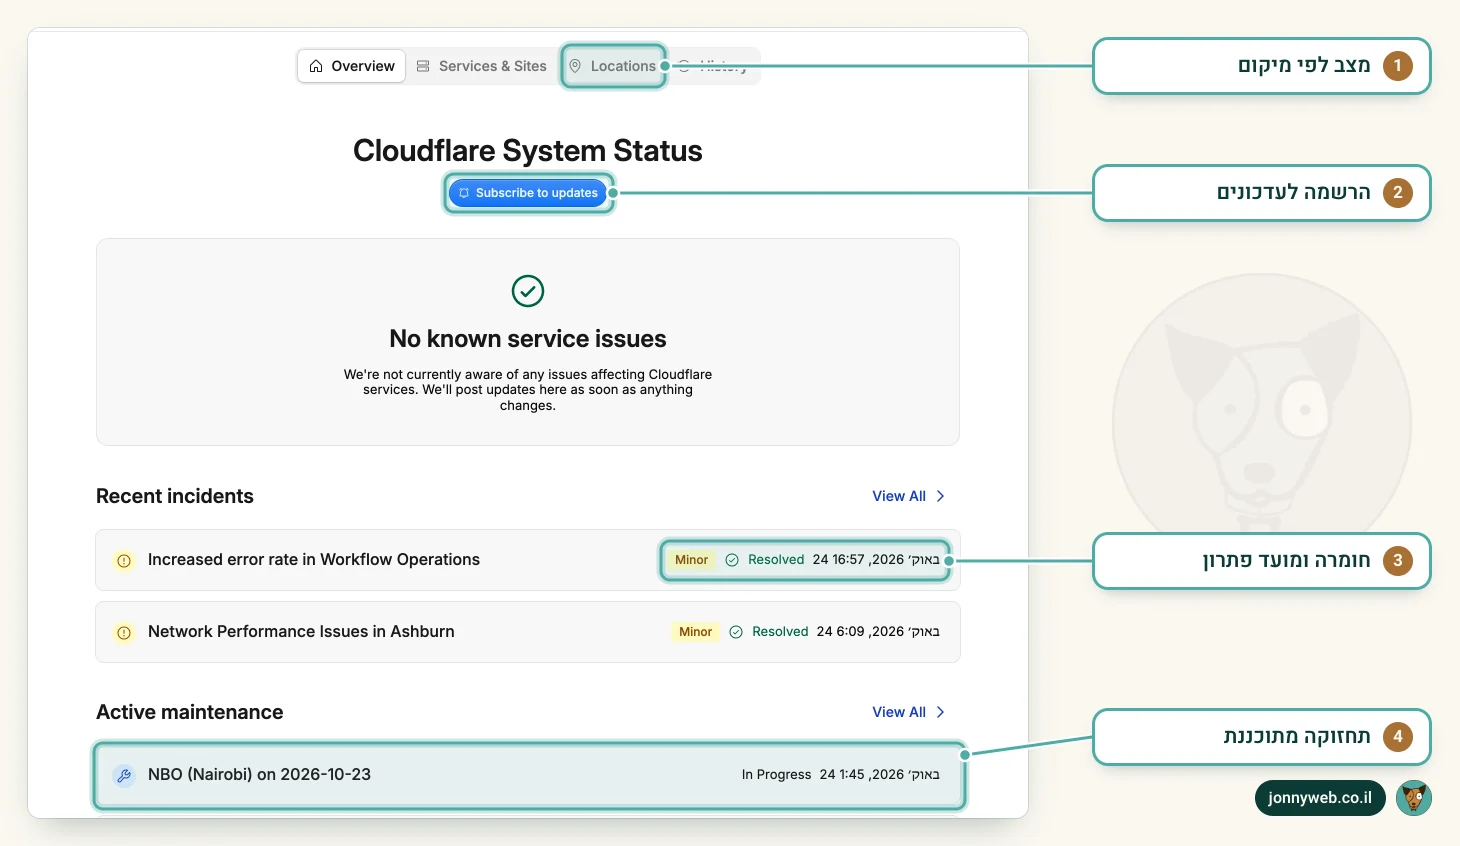This screenshot has width=1460, height=846.
Task: Click resolved check icon on Ashburn row
Action: (736, 632)
